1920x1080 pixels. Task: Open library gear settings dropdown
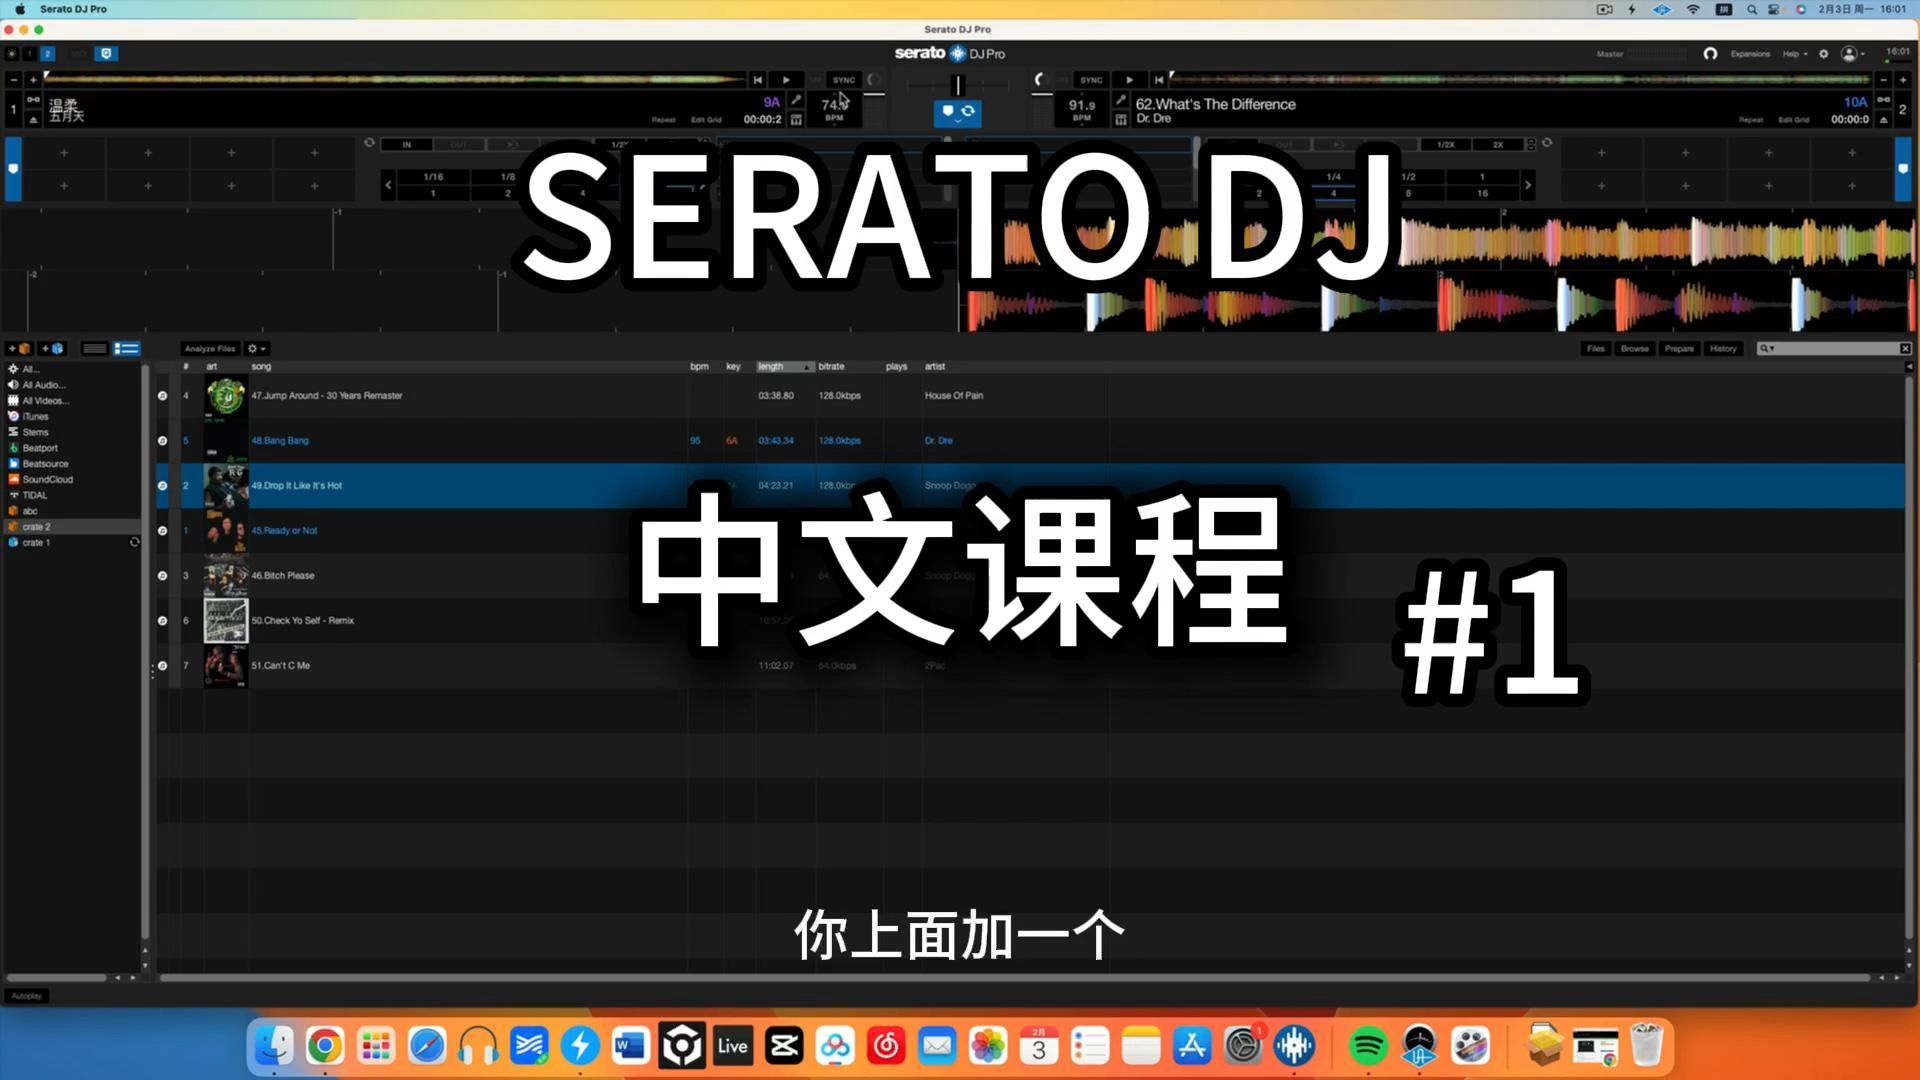coord(257,349)
